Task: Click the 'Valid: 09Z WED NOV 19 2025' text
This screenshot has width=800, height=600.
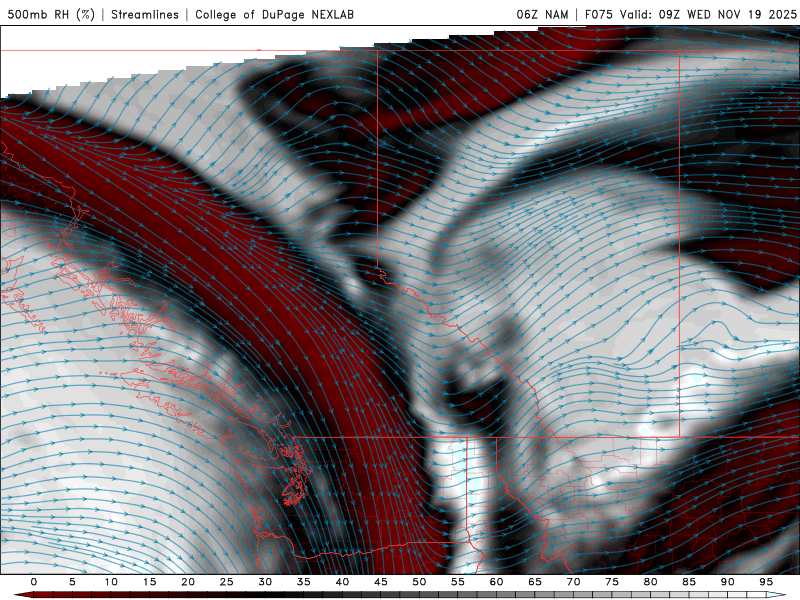Action: 708,14
